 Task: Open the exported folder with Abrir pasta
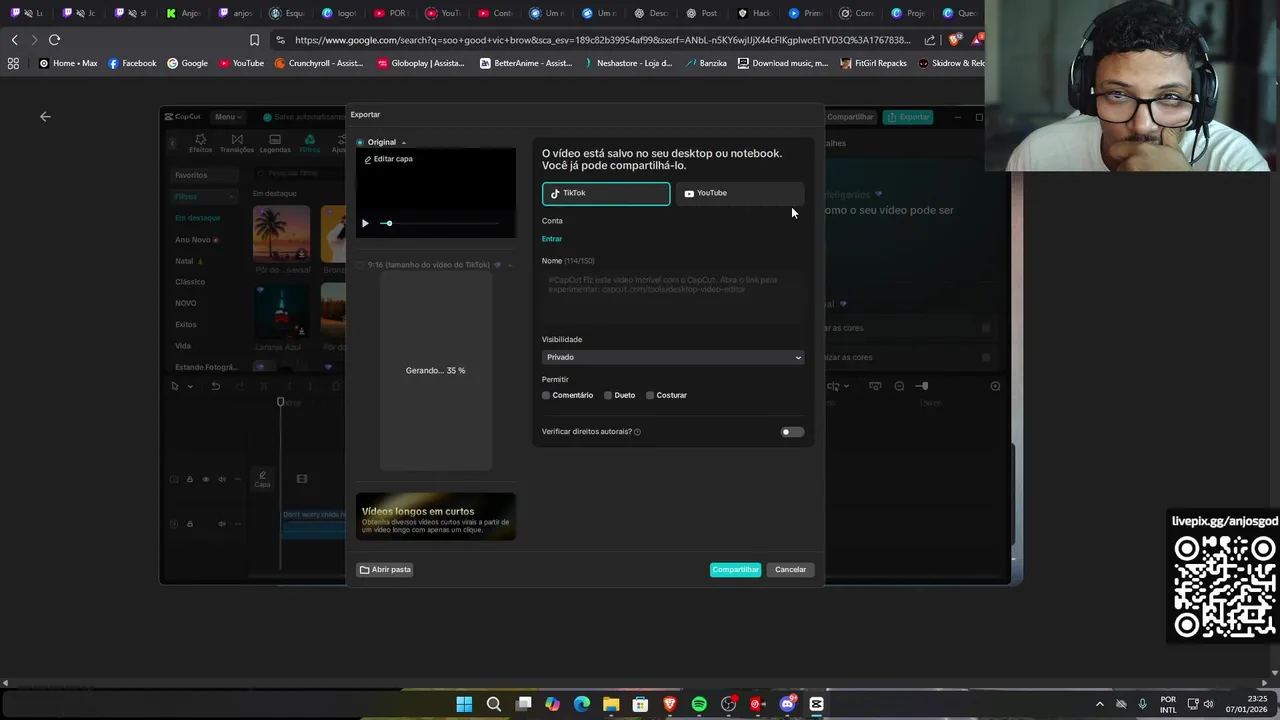click(385, 570)
